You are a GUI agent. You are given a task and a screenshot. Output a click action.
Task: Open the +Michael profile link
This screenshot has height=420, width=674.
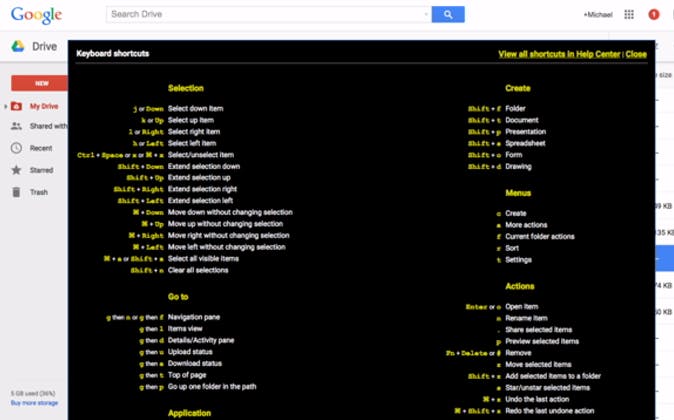597,15
